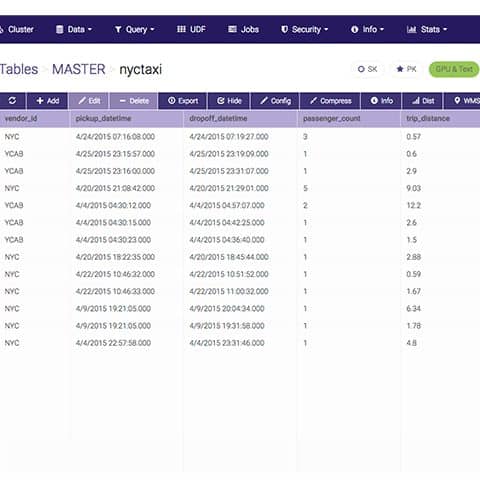Select dropoff cell 4/4/2015 04:42:25.000
The height and width of the screenshot is (485, 480).
tap(227, 223)
